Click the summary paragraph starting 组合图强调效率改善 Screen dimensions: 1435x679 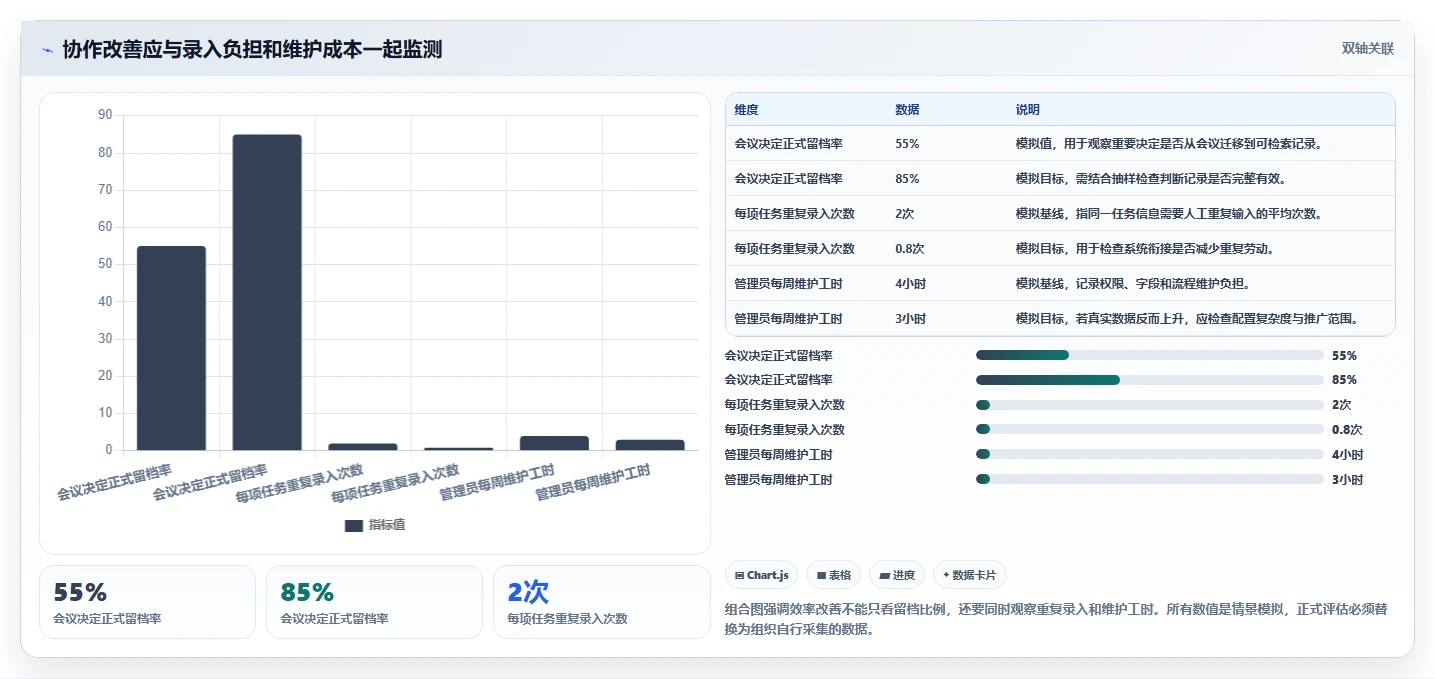[1055, 620]
